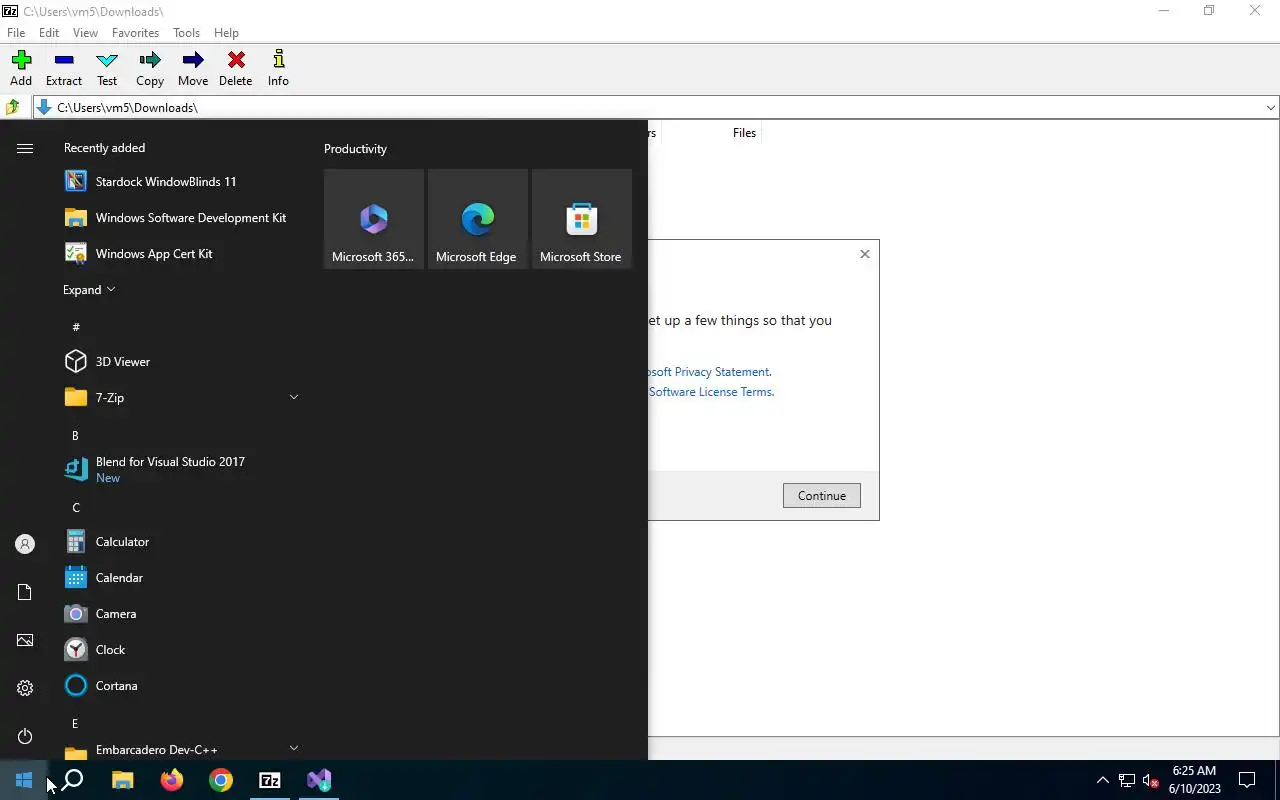Open the user account icon in Start
Screen dimensions: 1280x800
click(25, 544)
